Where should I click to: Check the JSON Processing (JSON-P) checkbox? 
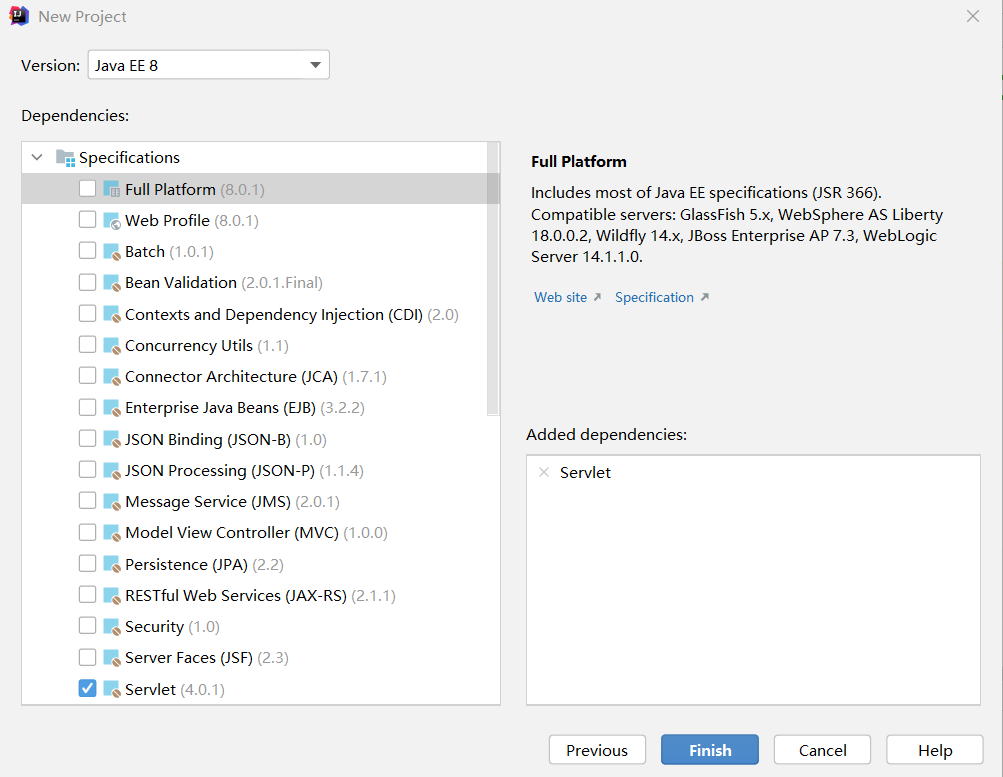[x=88, y=469]
